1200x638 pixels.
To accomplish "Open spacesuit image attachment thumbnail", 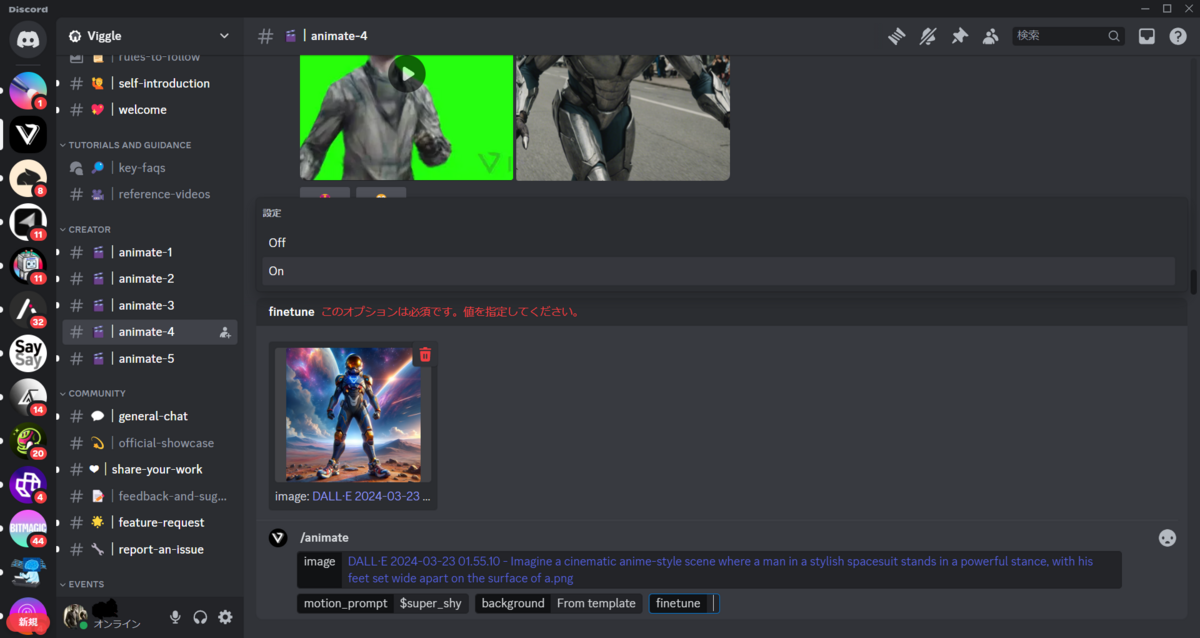I will click(x=353, y=414).
